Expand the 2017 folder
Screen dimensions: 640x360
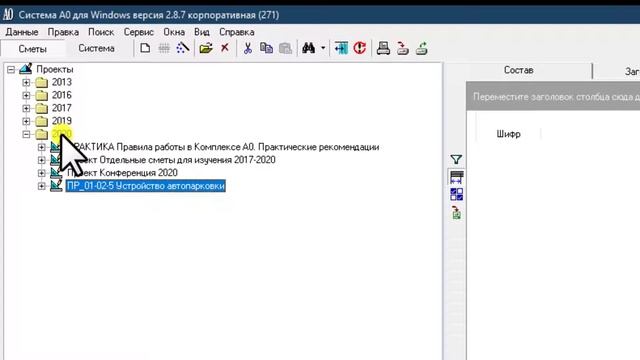point(27,108)
